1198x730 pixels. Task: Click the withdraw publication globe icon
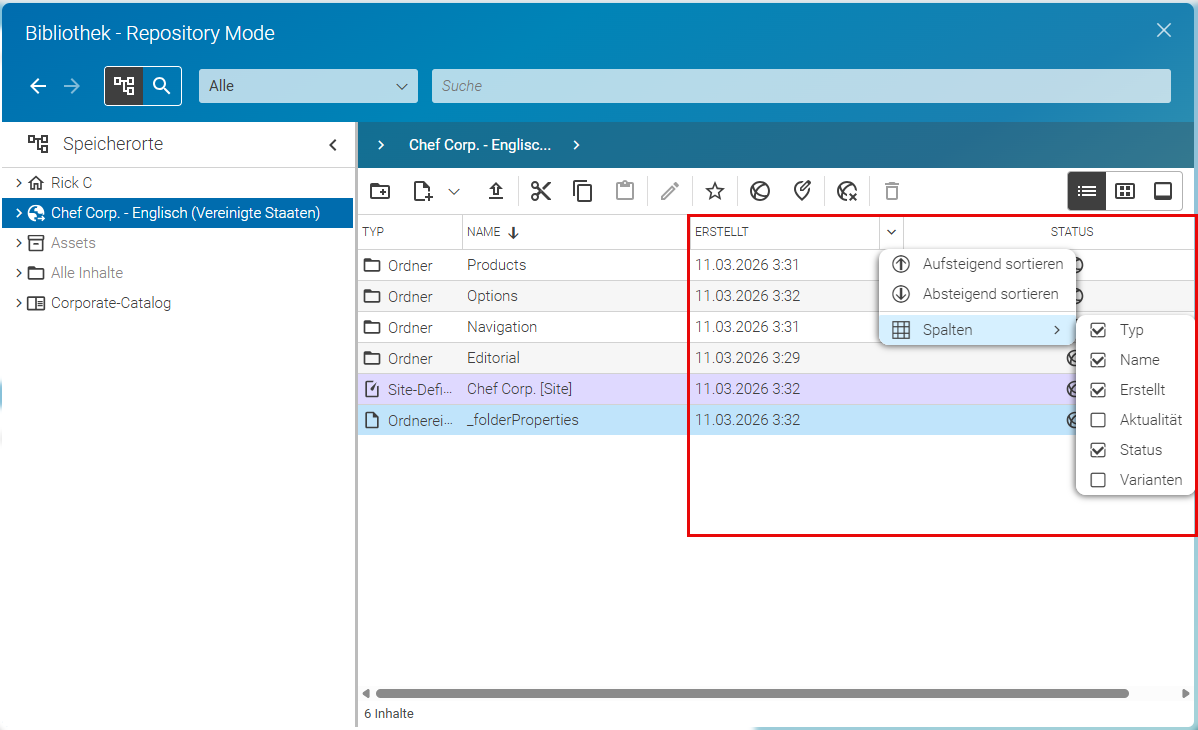click(847, 191)
